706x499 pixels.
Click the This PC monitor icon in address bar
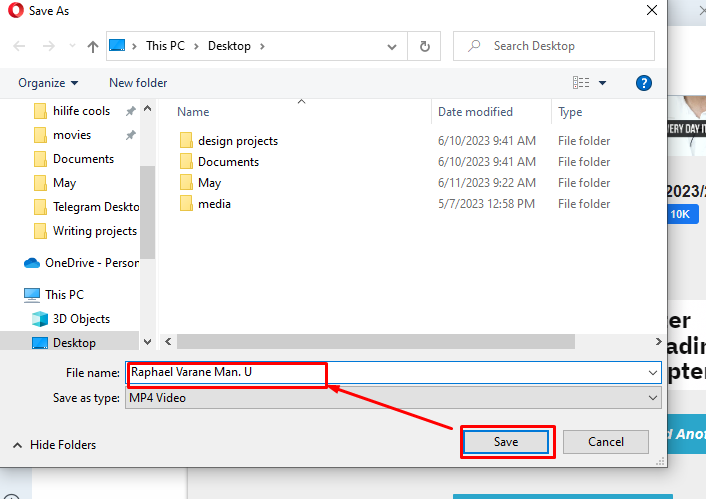coord(117,45)
